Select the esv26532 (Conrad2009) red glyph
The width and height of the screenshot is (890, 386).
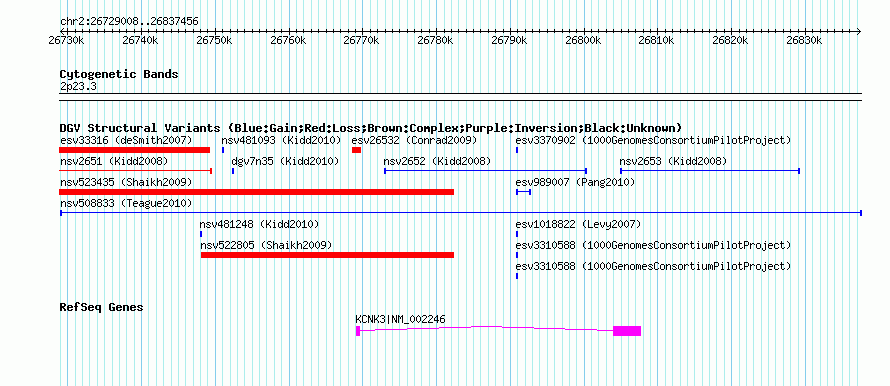coord(356,150)
